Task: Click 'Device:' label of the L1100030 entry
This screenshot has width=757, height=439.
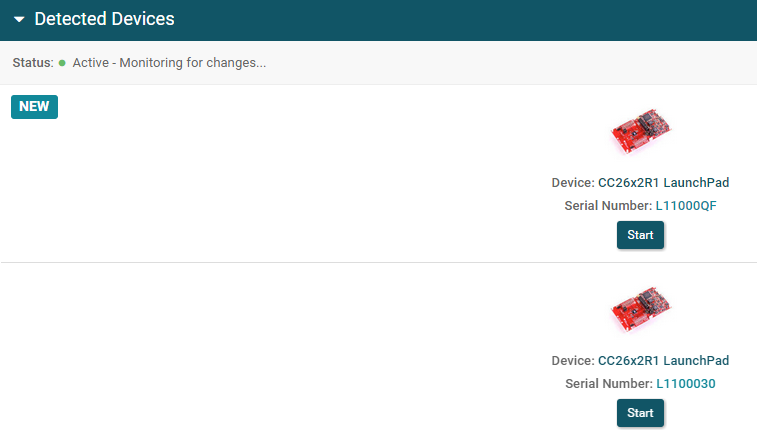Action: [573, 361]
